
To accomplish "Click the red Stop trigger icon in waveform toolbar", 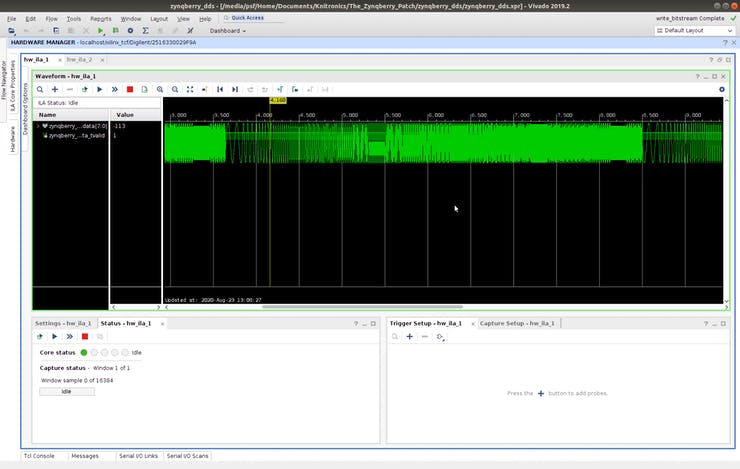I will pos(129,89).
